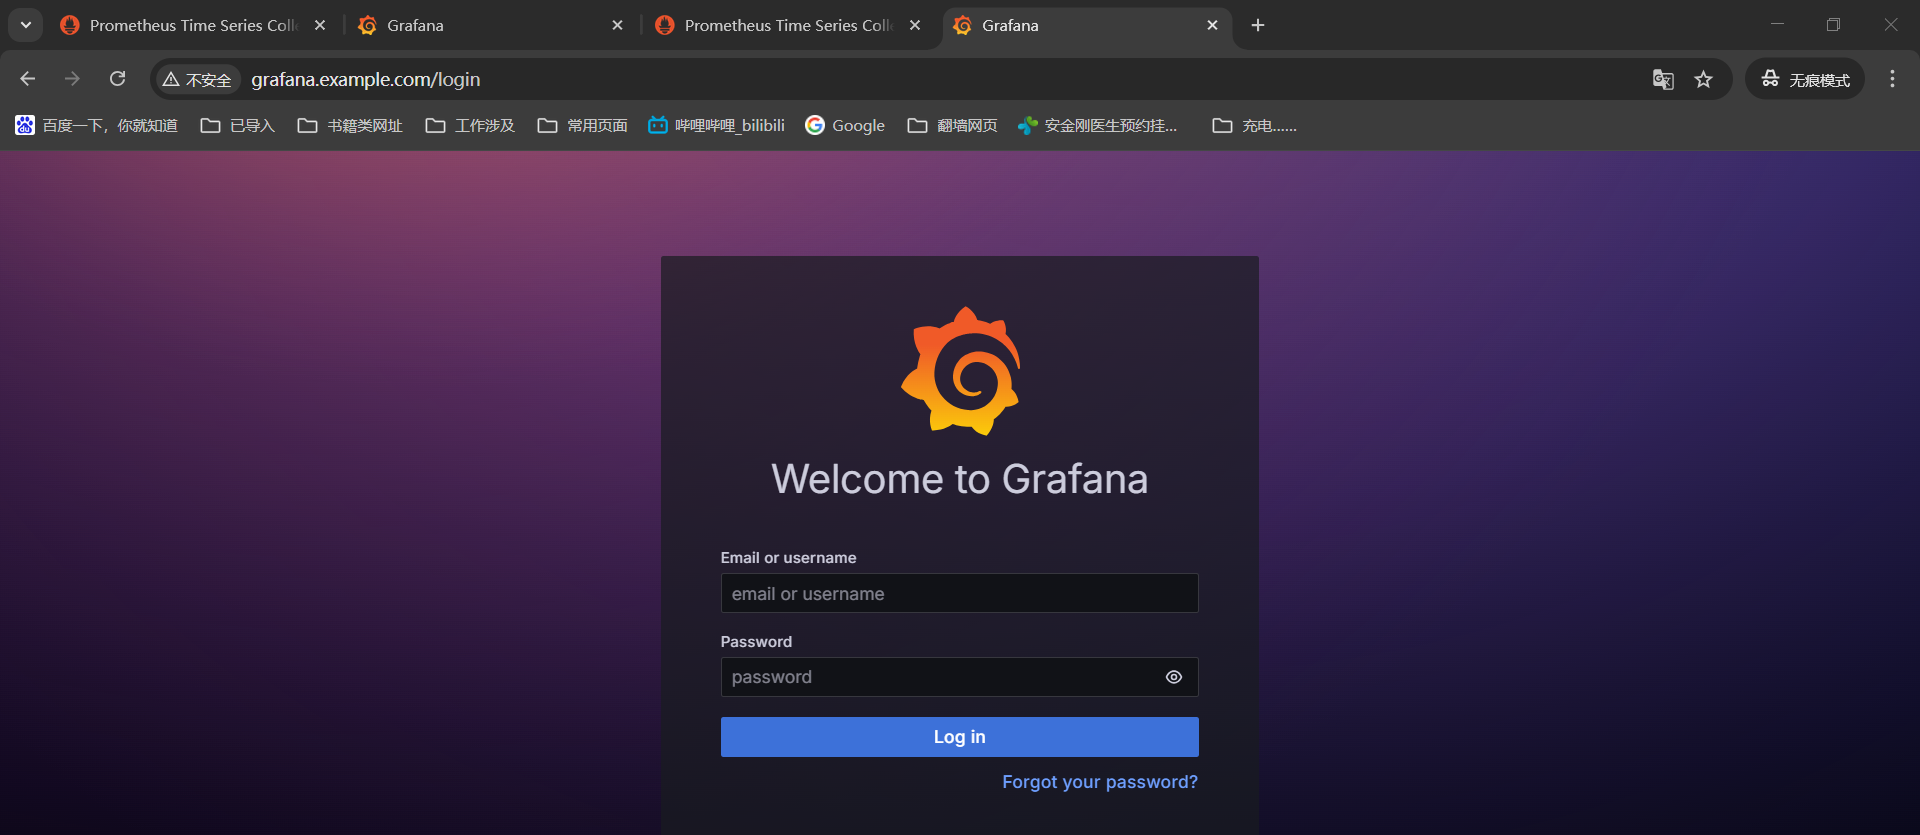Viewport: 1920px width, 835px height.
Task: Switch to third tab, Prometheus Time Series
Action: pyautogui.click(x=788, y=25)
